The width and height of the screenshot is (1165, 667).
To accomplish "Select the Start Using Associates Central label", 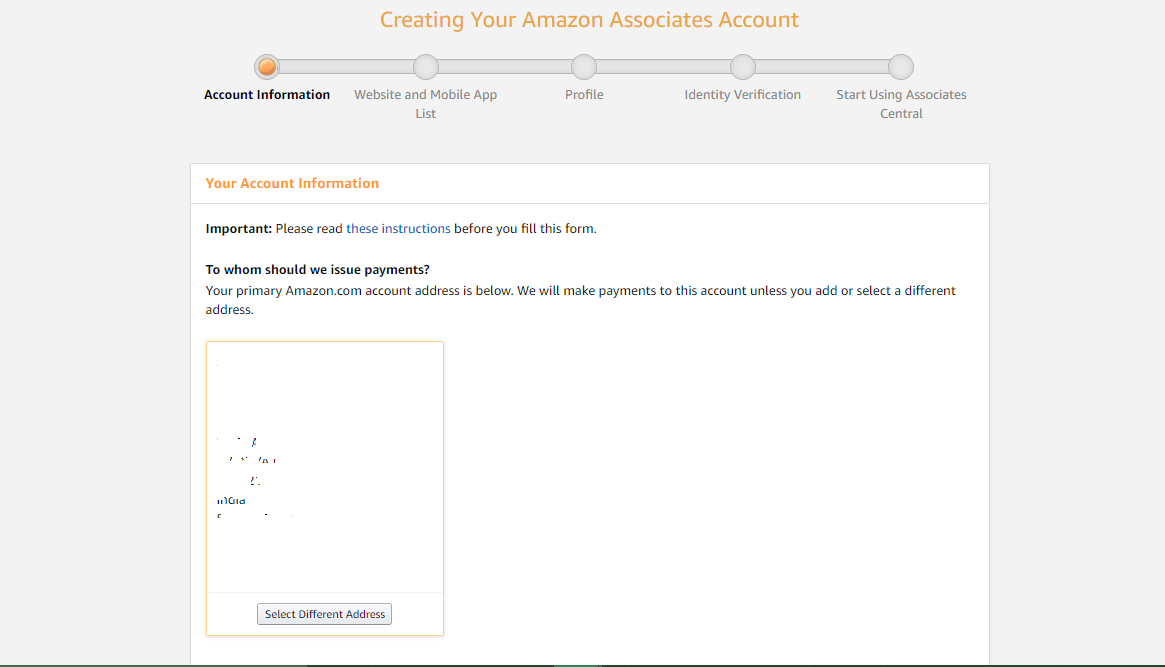I will tap(901, 104).
